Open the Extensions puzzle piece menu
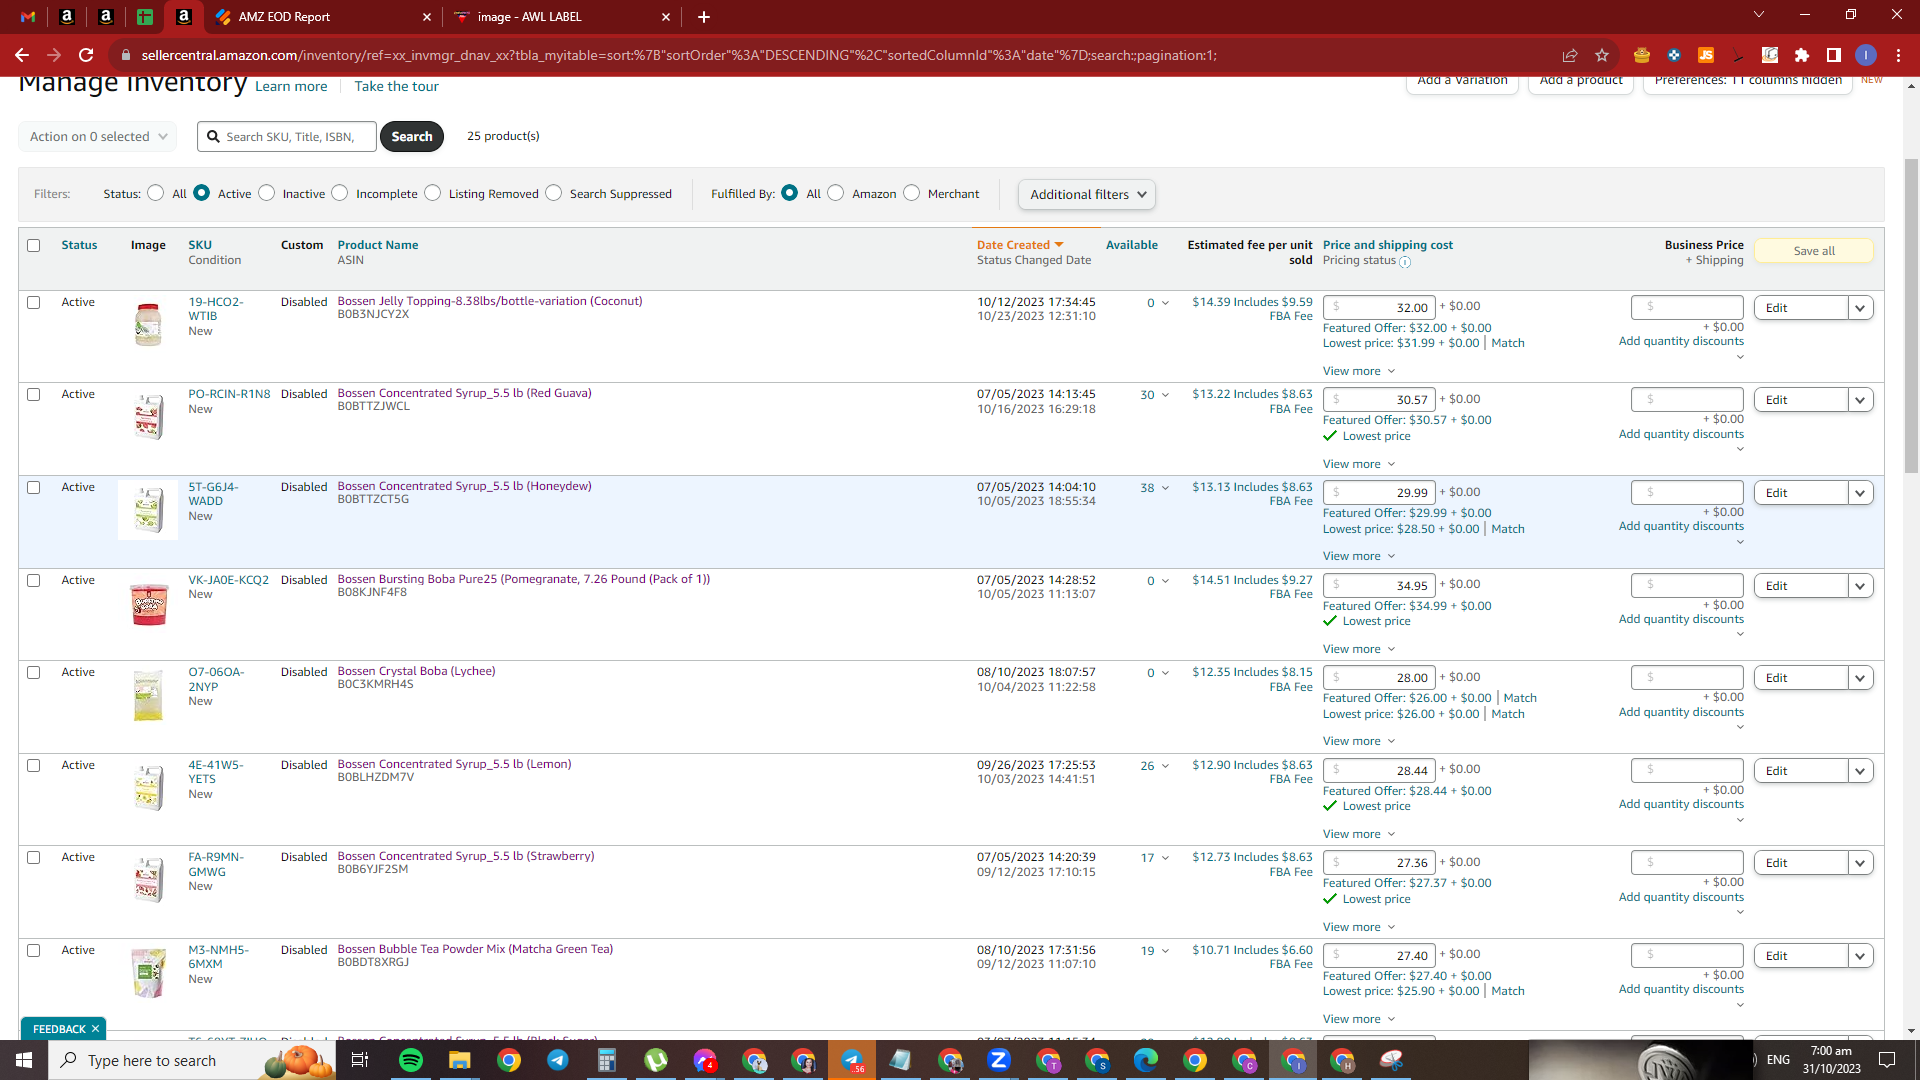Image resolution: width=1920 pixels, height=1080 pixels. 1802,55
